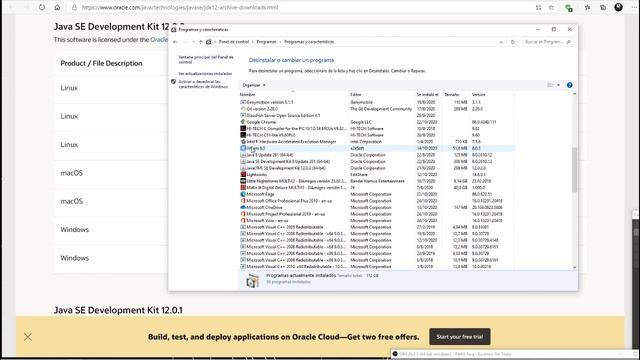Sort programs by Editor column
The width and height of the screenshot is (640, 360).
pos(381,94)
